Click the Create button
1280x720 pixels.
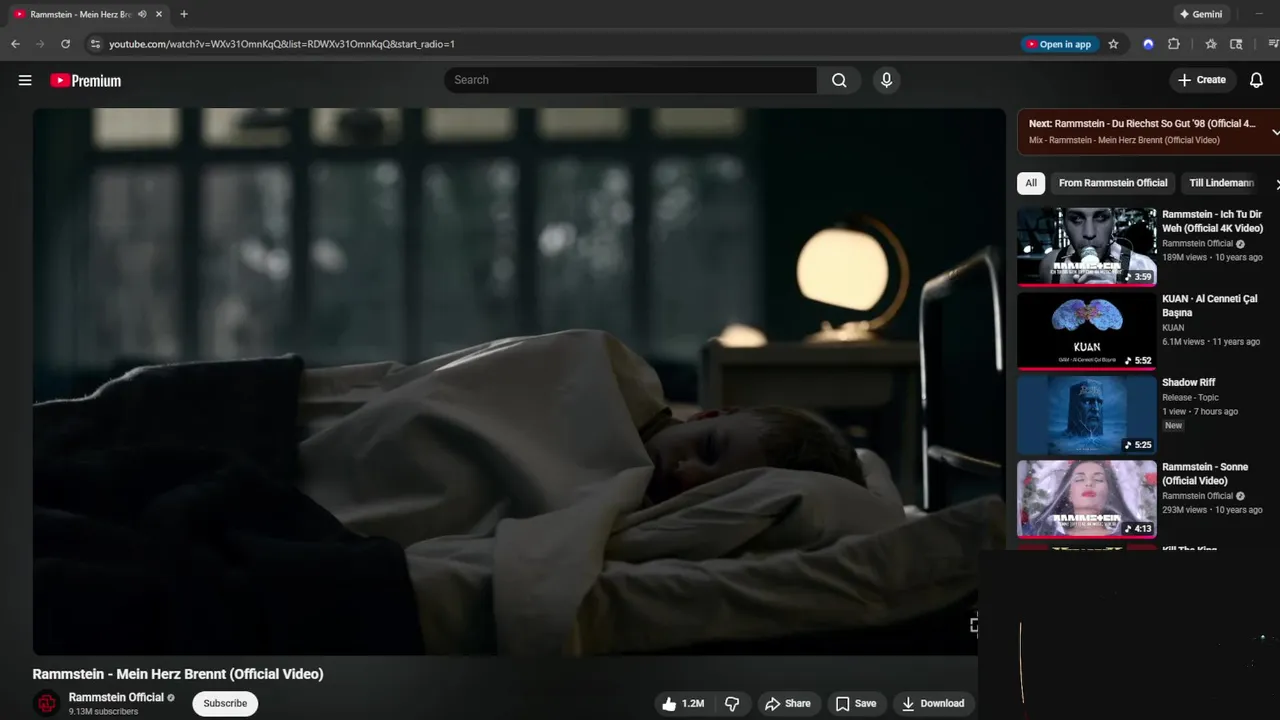1202,80
